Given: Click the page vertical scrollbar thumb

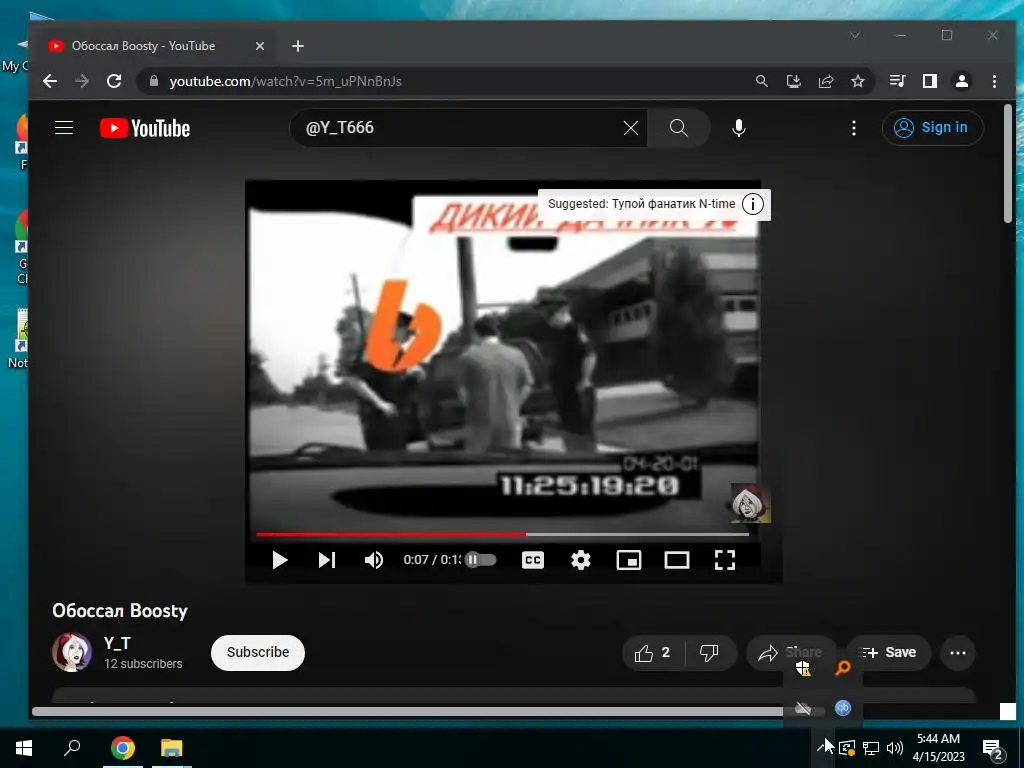Looking at the screenshot, I should 1008,163.
